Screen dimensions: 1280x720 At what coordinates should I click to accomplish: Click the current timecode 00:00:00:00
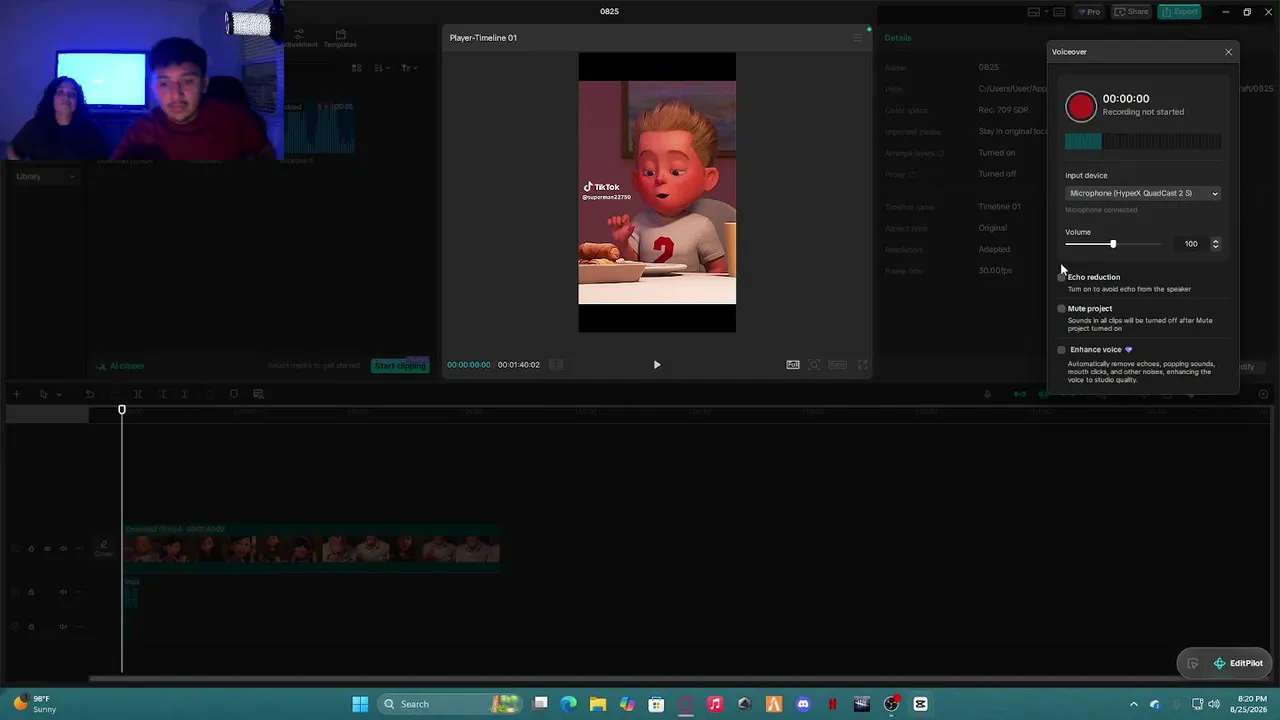point(469,365)
